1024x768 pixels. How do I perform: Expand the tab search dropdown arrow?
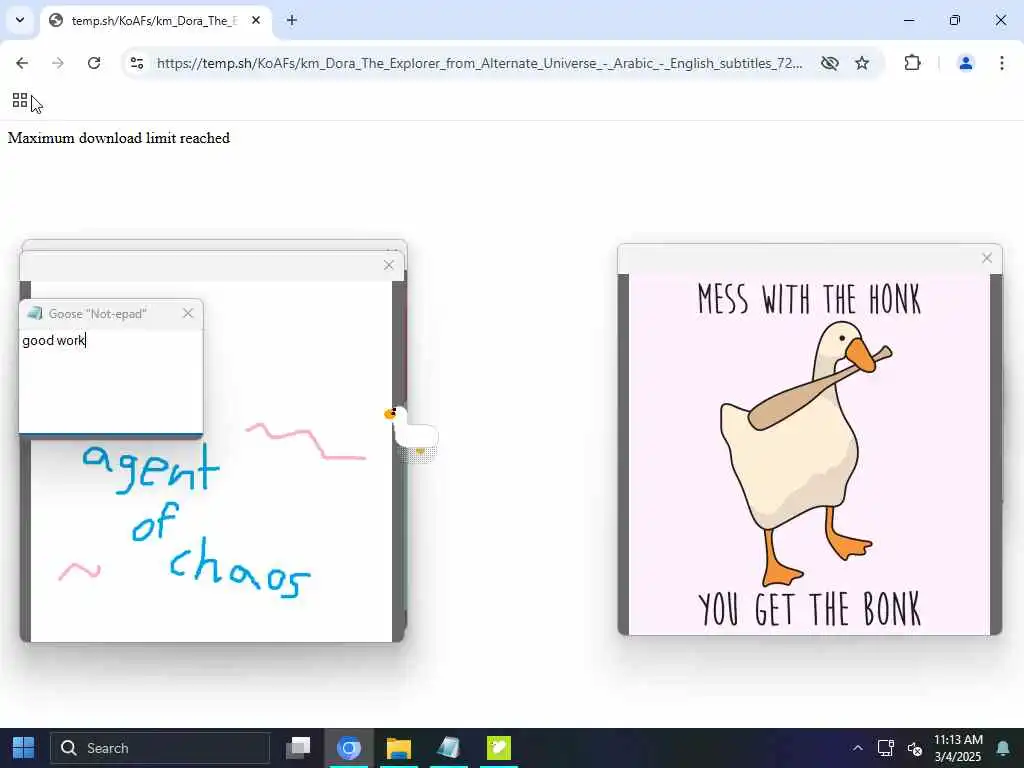click(x=20, y=20)
